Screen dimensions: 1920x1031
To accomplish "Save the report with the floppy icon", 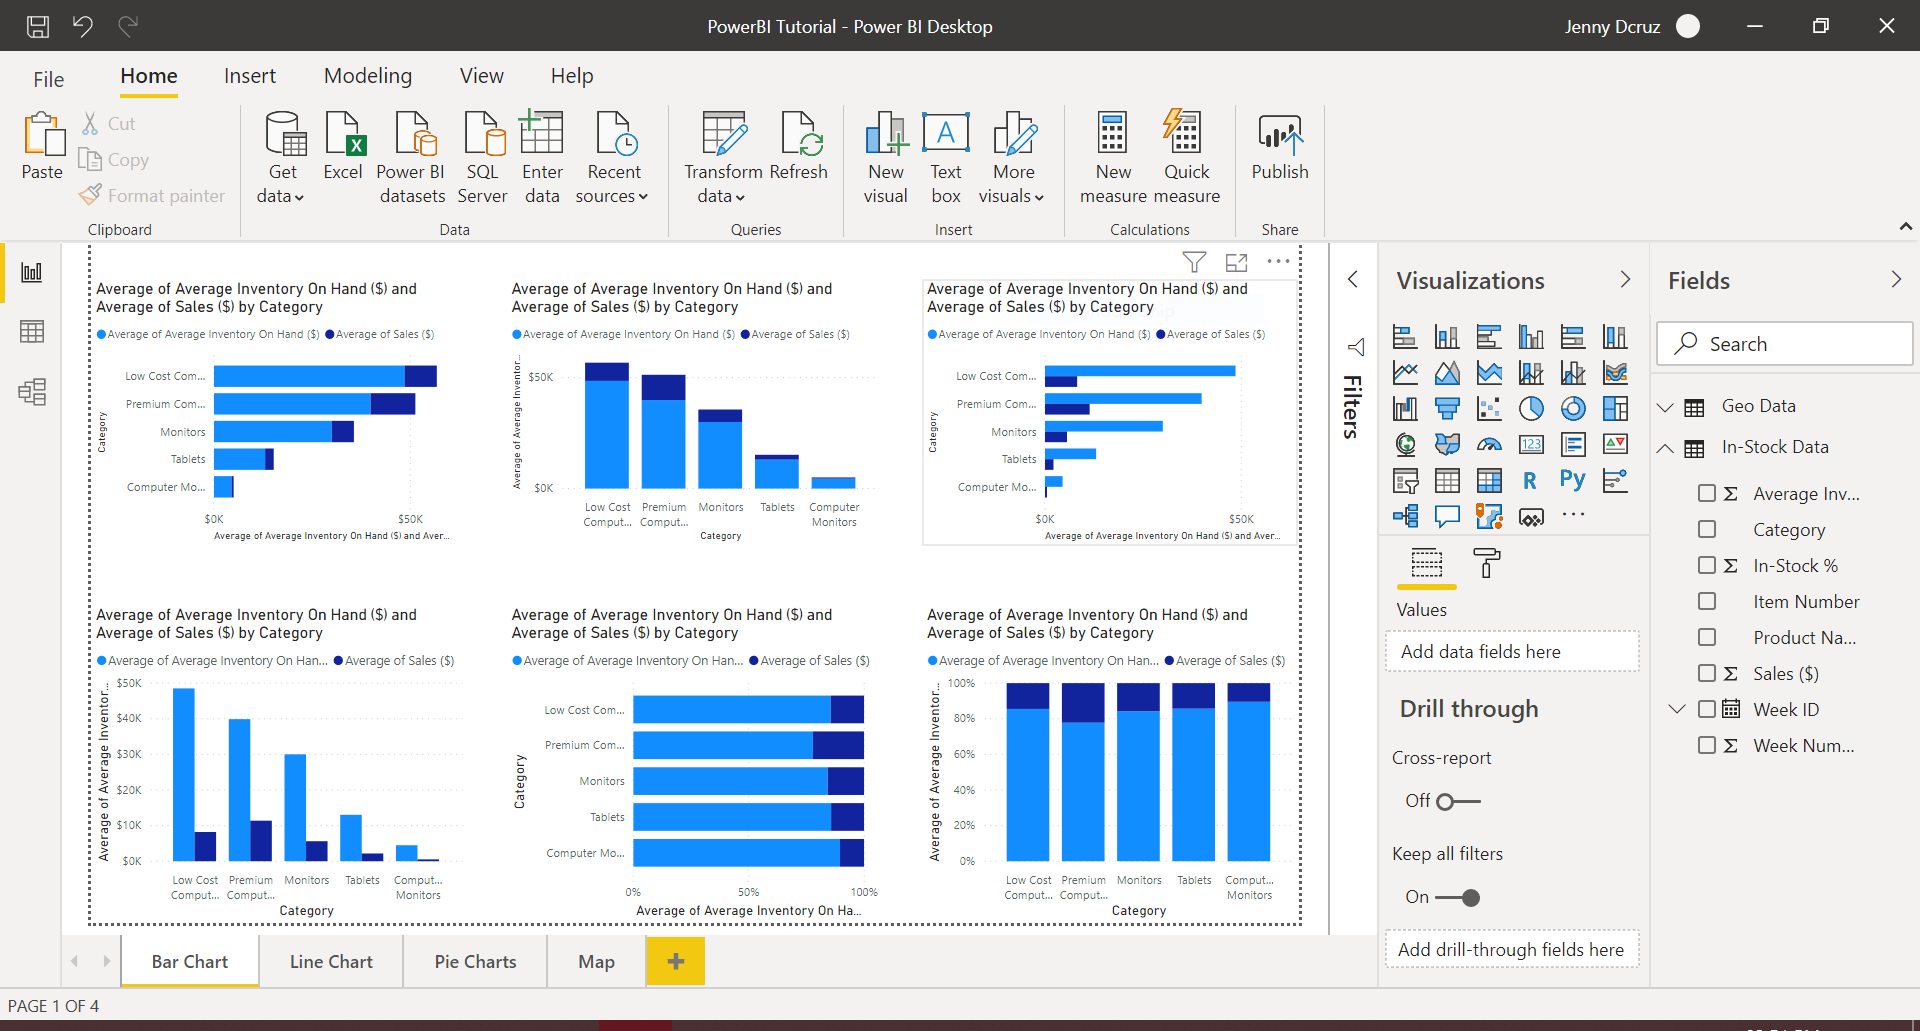I will point(38,26).
